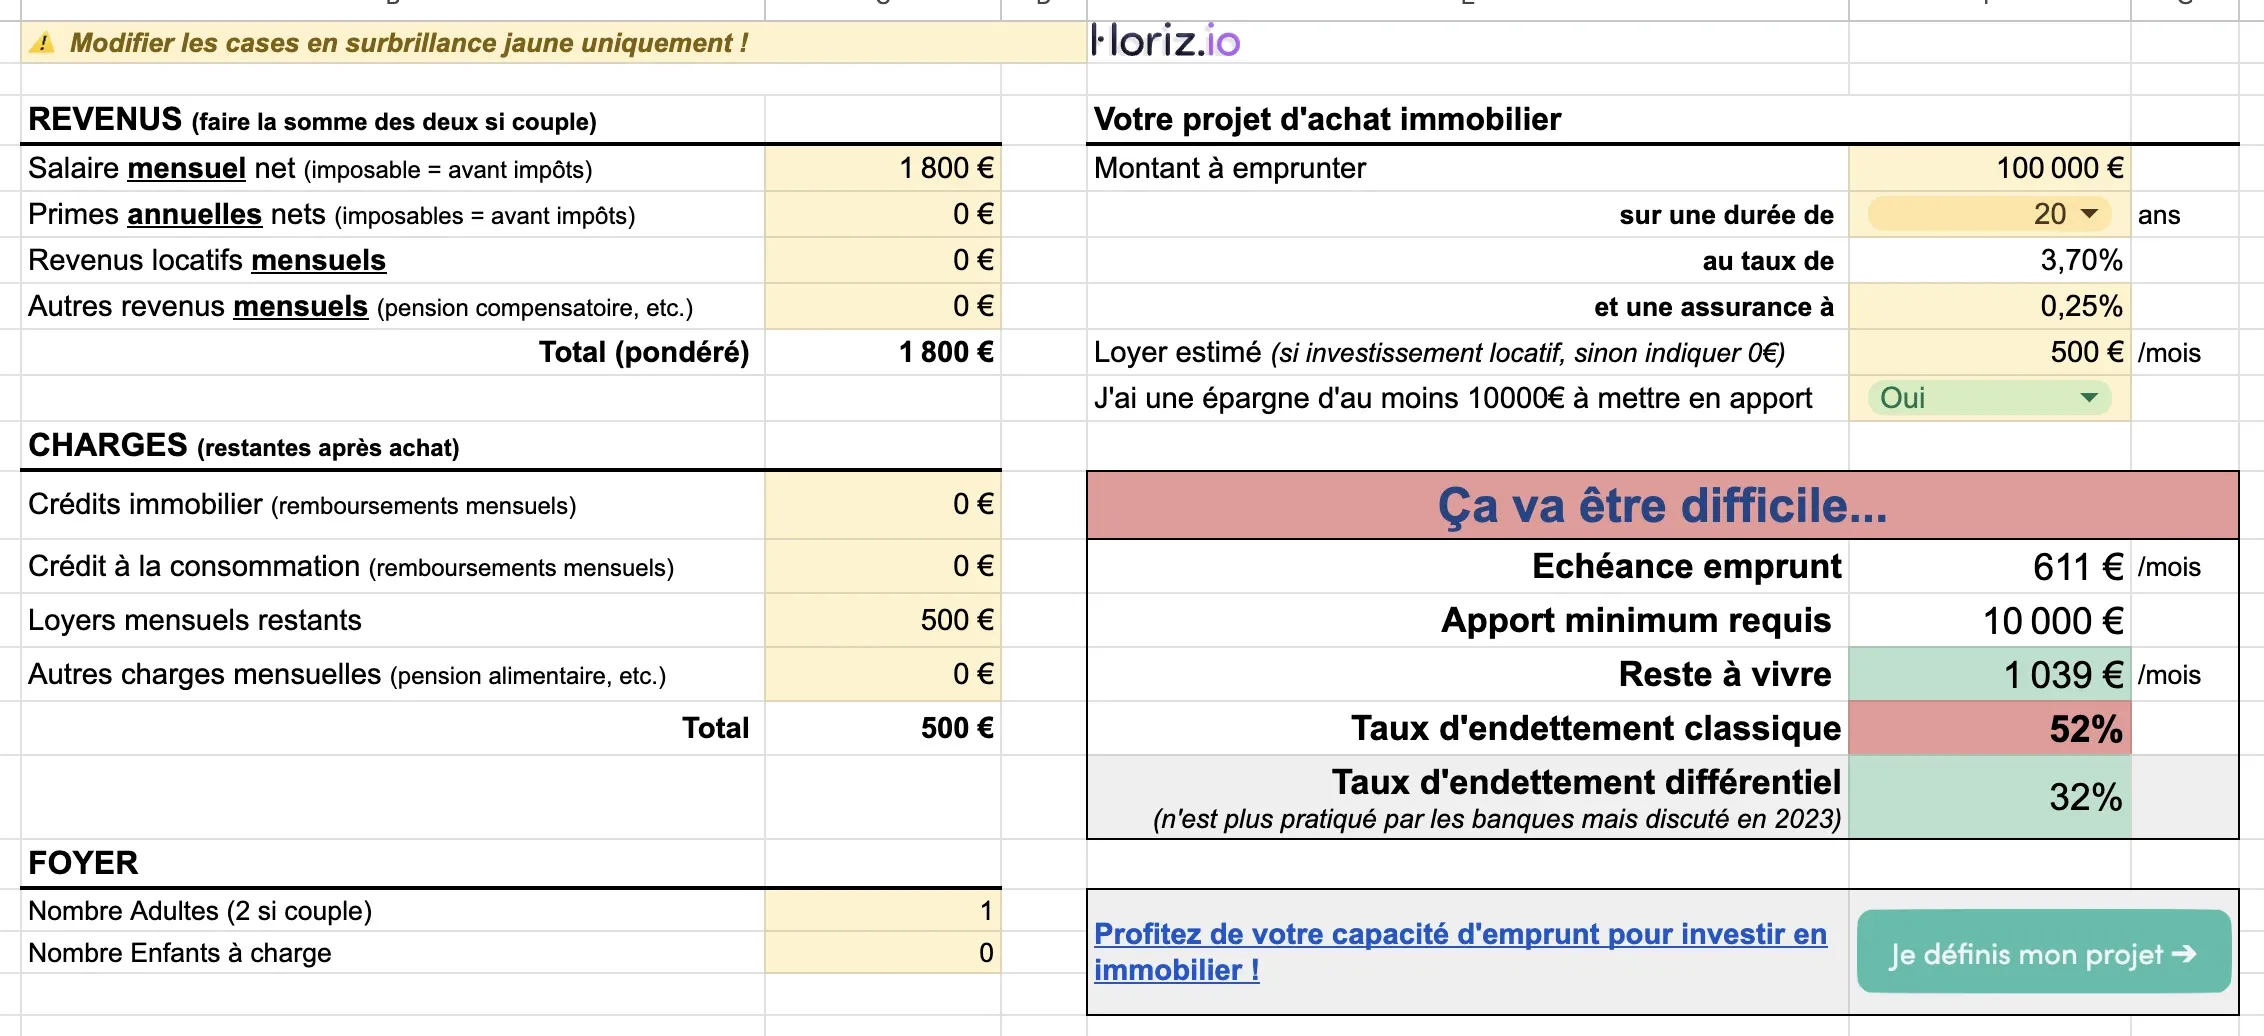This screenshot has height=1036, width=2264.
Task: Select the Primes annuelles nets amount cell
Action: pos(883,214)
